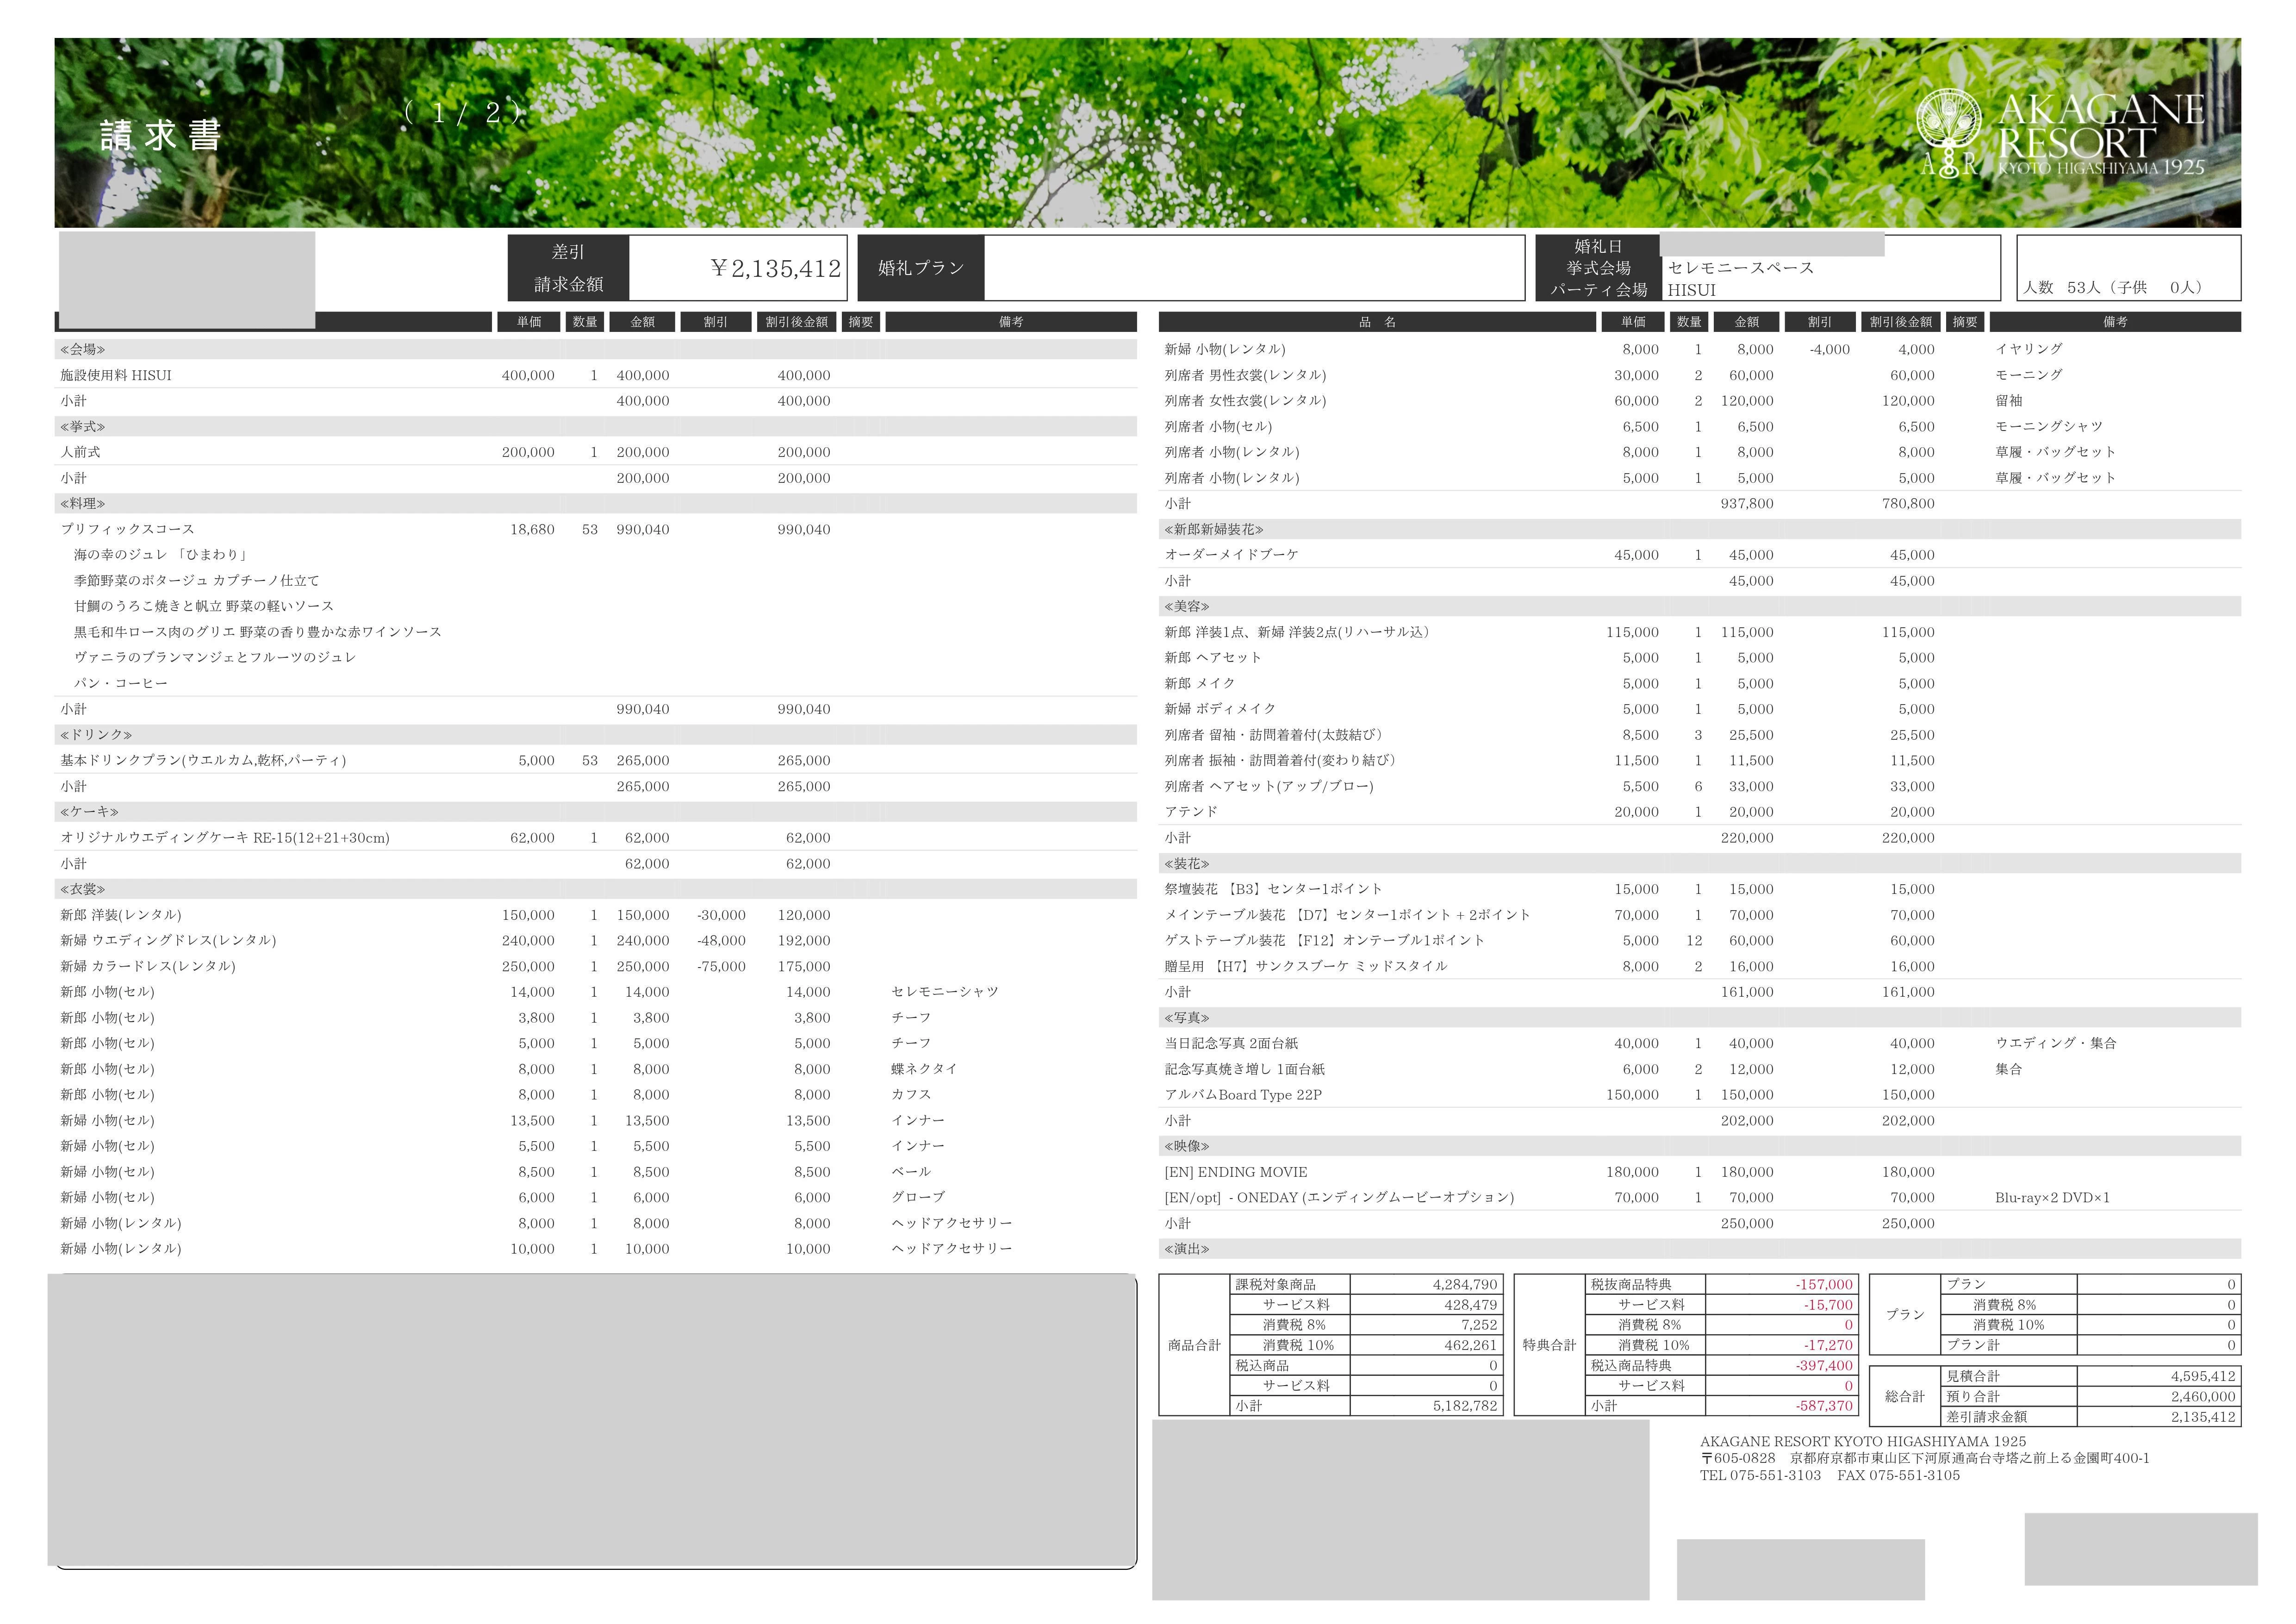Select the アルバムBoard Type 22P row
Screen dimensions: 2296x1624
tap(1700, 1095)
